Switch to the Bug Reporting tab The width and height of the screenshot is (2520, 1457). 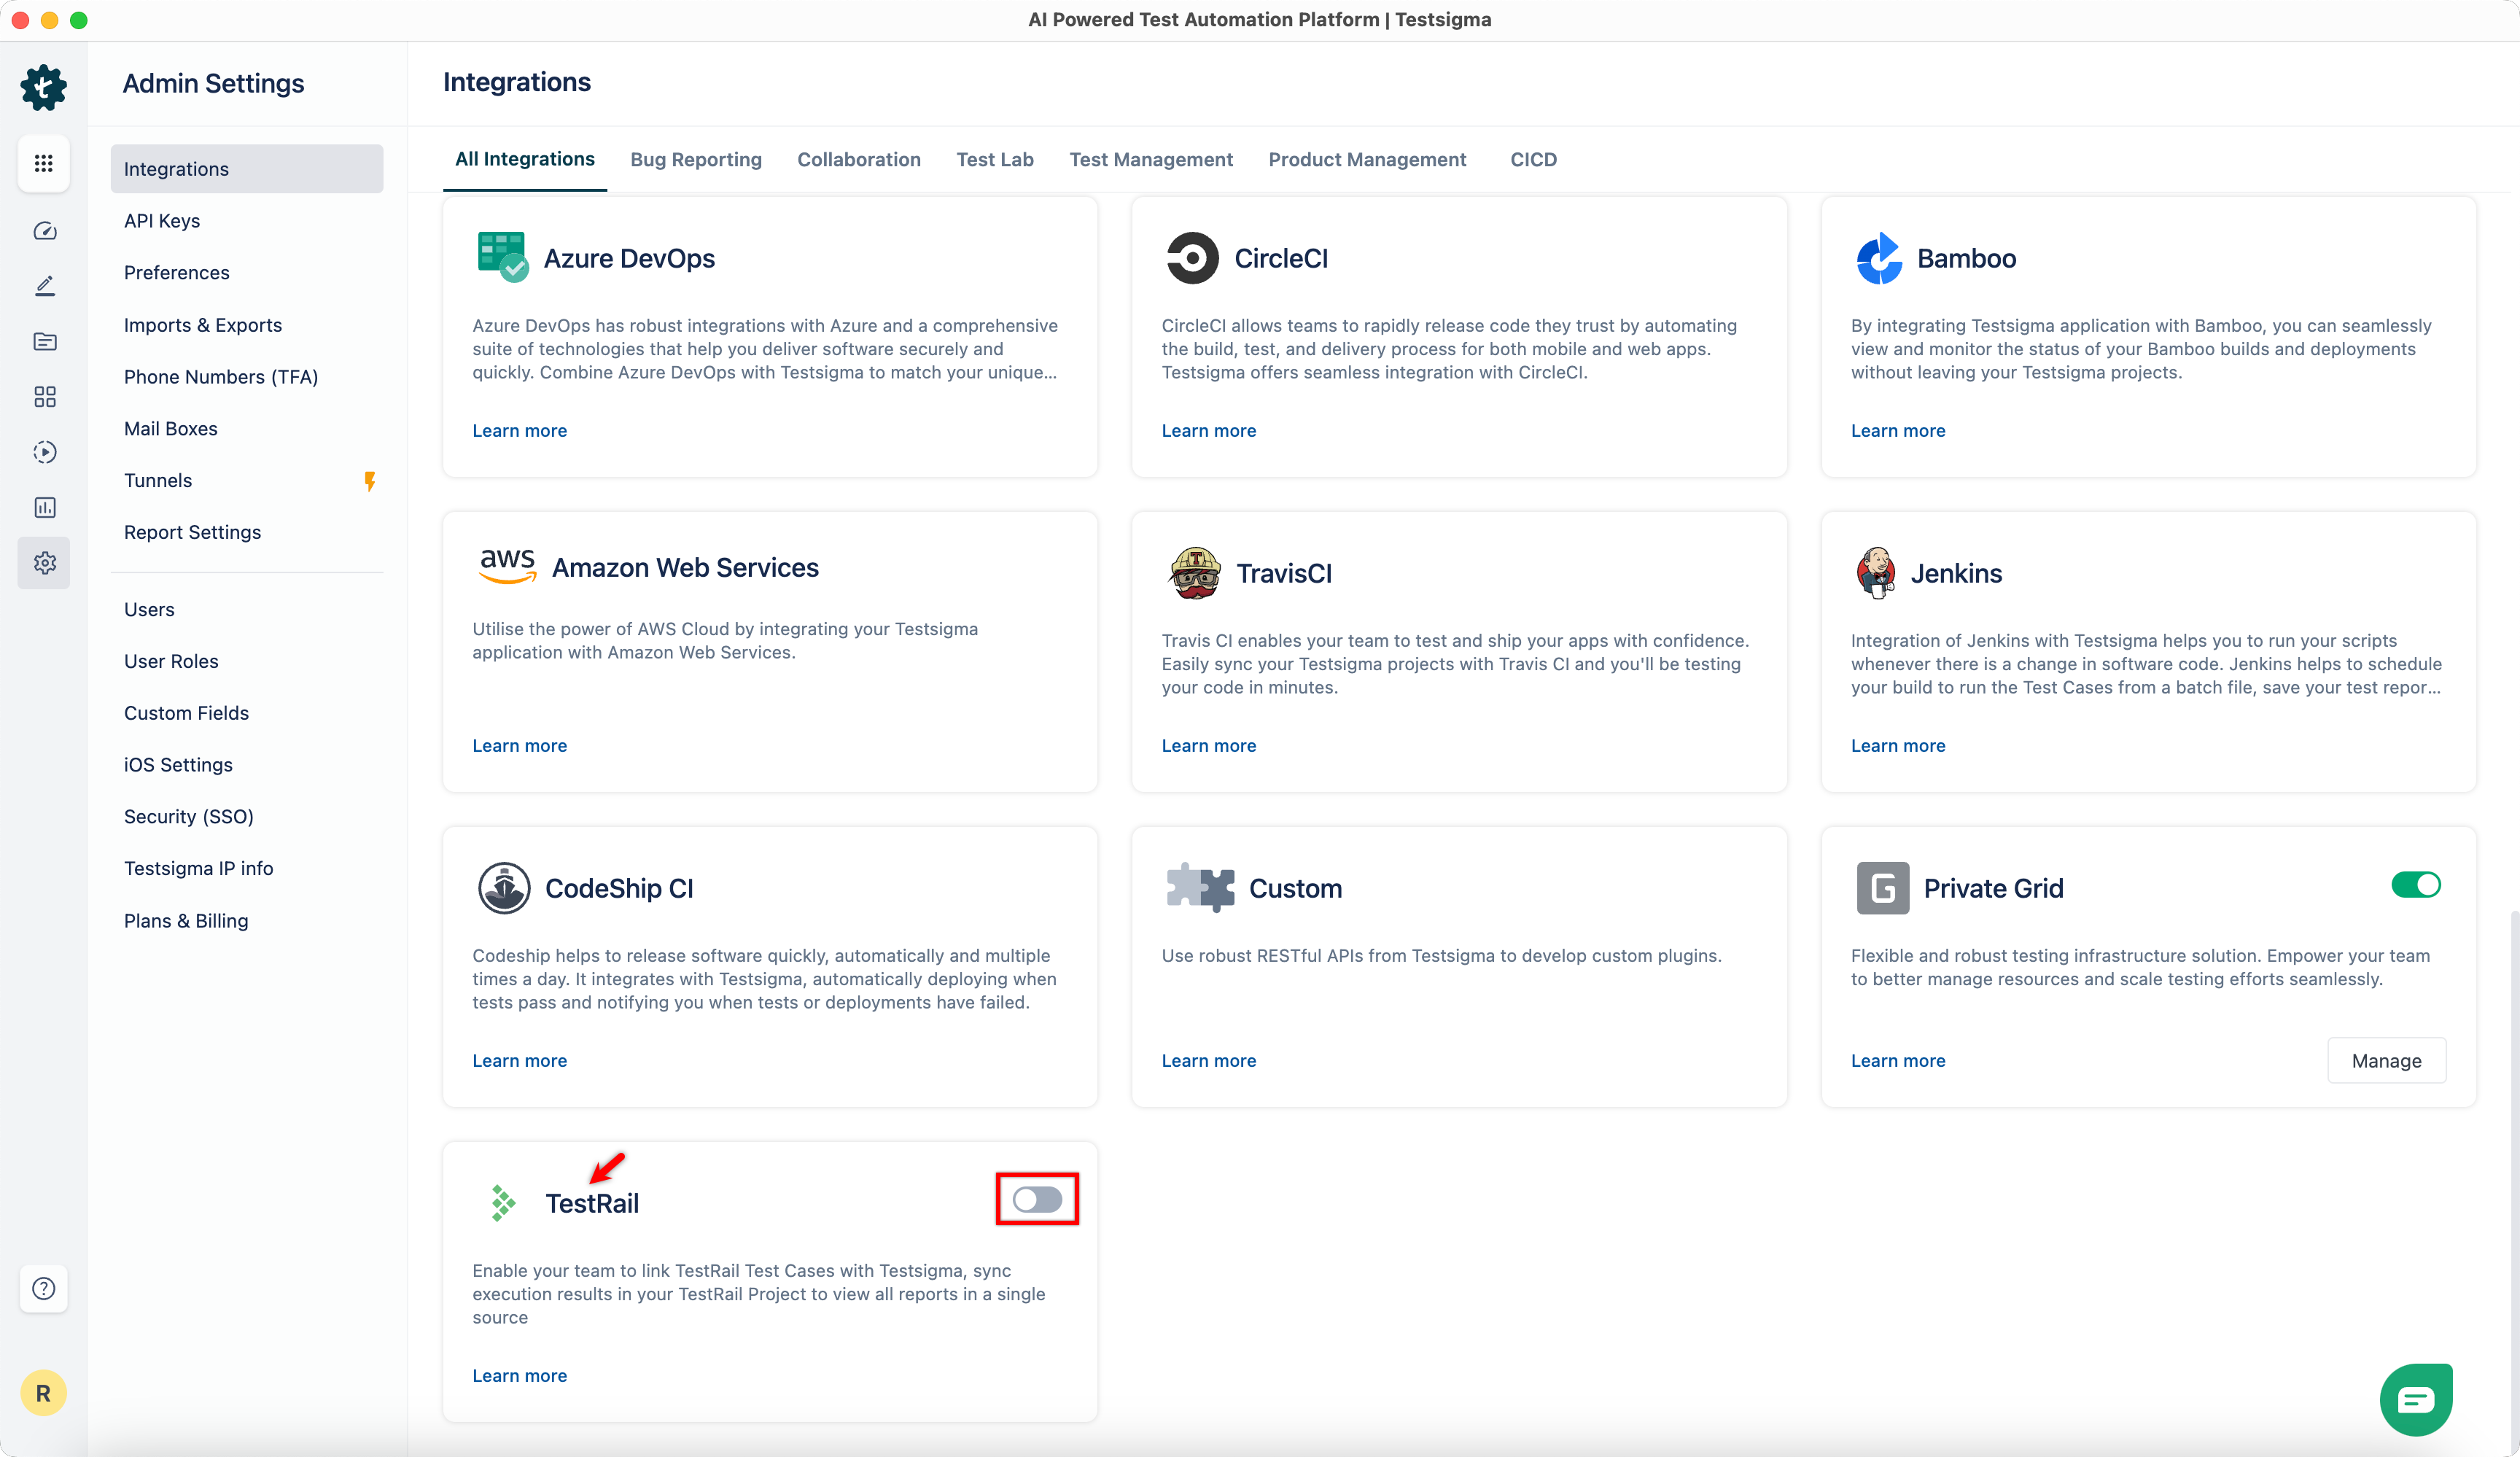point(695,160)
